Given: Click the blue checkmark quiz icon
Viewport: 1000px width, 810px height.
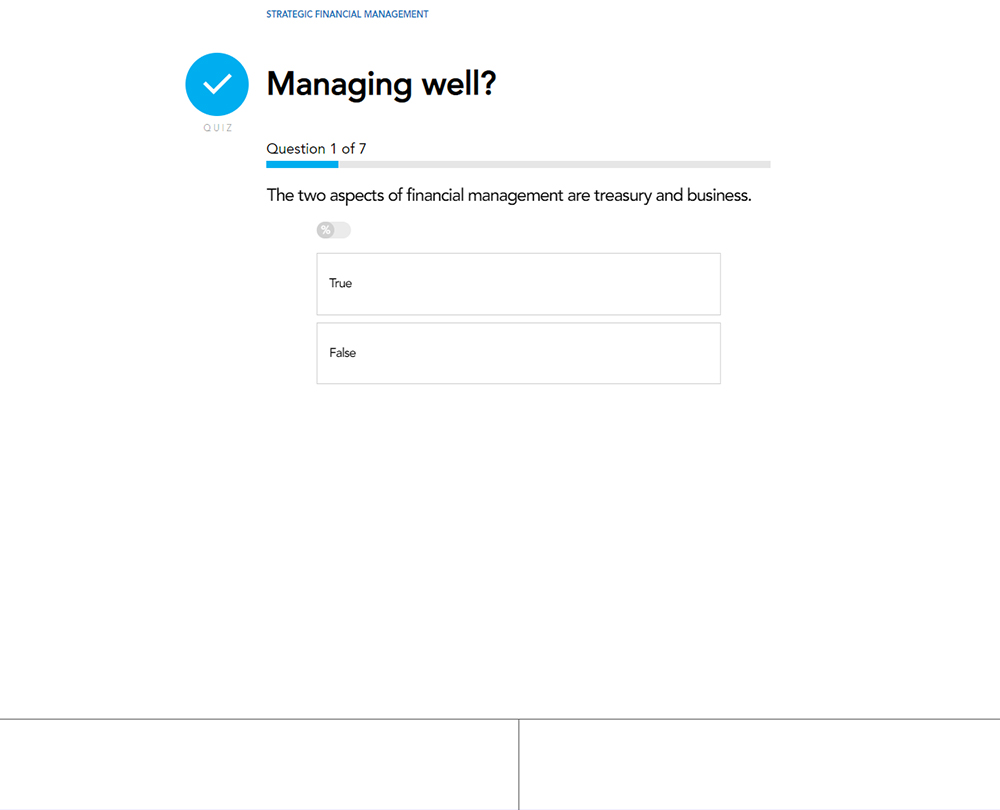Looking at the screenshot, I should pos(217,84).
